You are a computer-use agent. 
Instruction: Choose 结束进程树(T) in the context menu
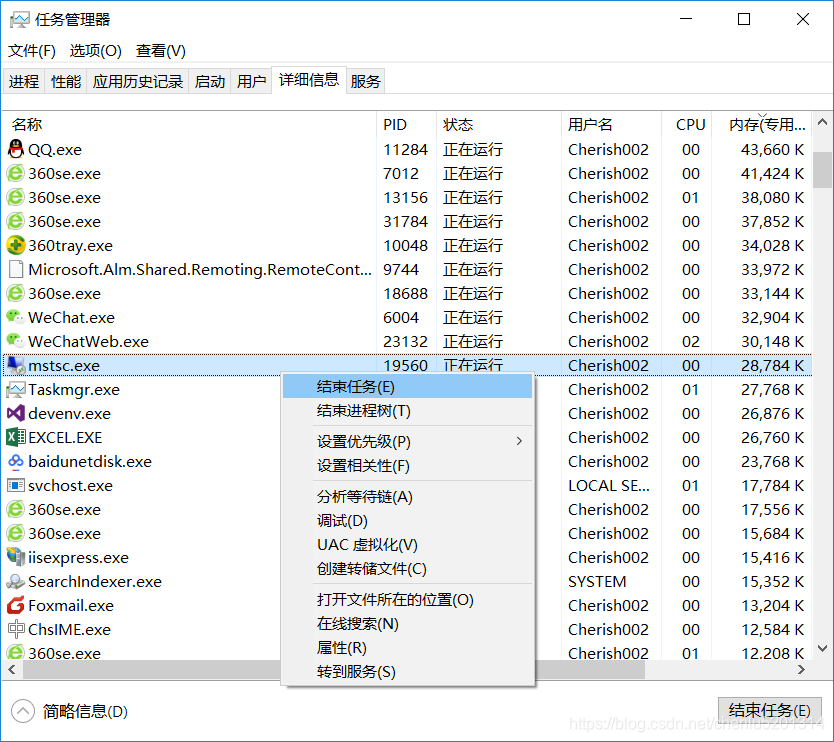(x=407, y=411)
